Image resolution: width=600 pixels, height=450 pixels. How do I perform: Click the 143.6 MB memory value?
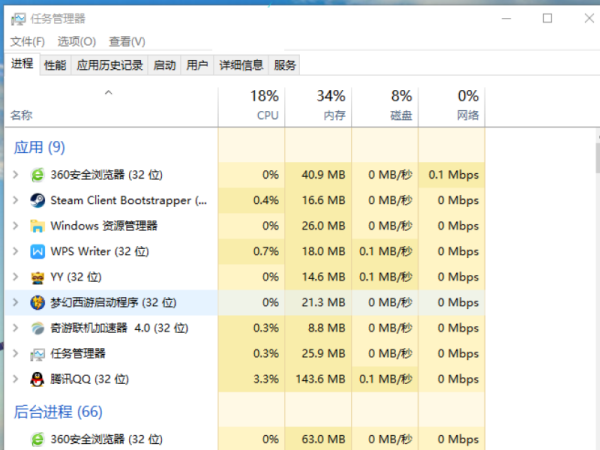tap(320, 379)
